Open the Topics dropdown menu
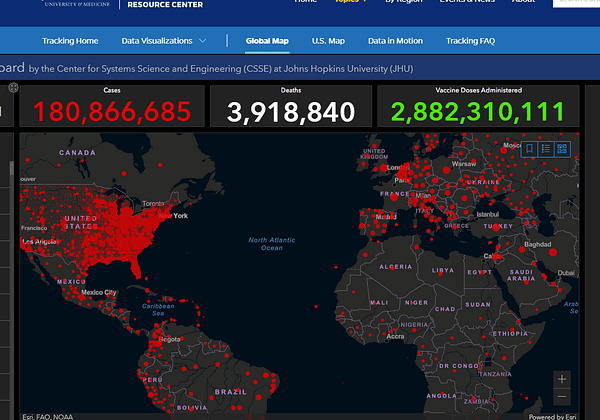This screenshot has height=420, width=600. click(349, 2)
